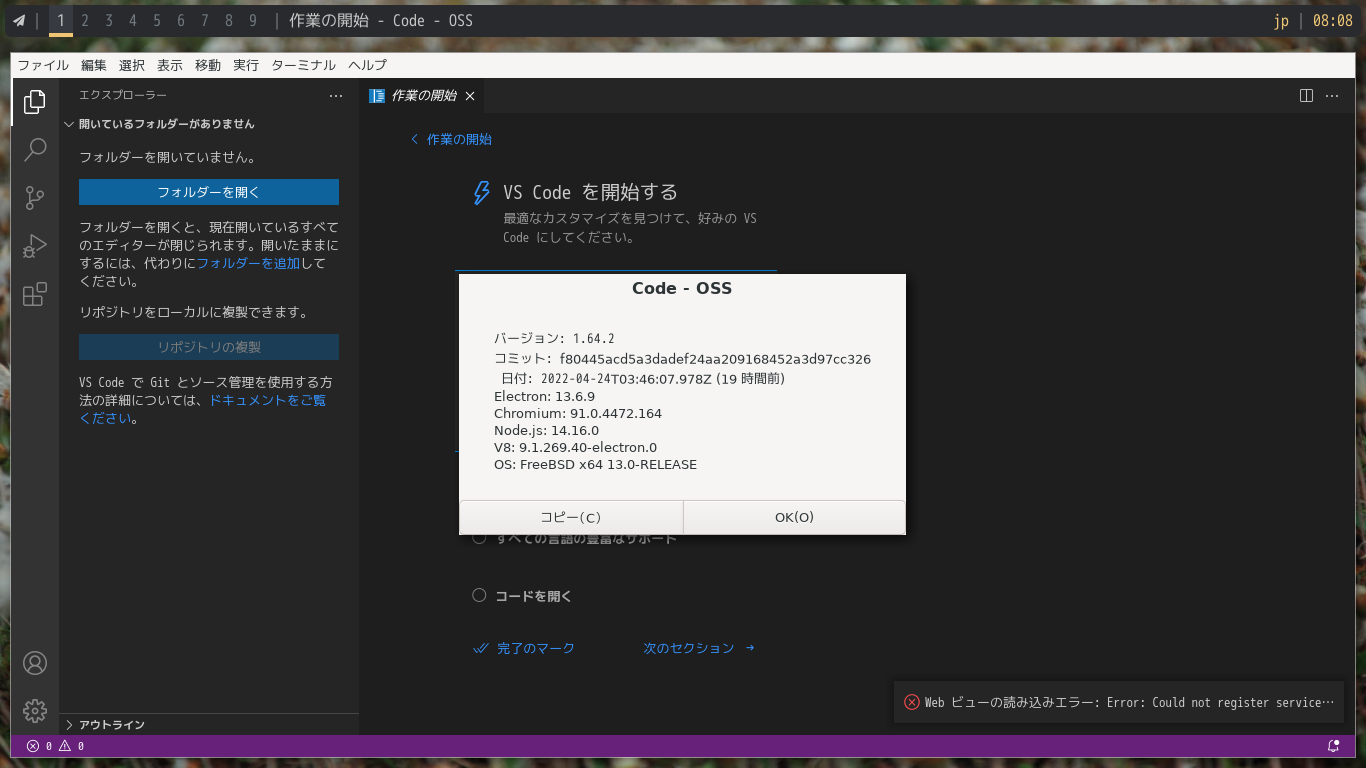The width and height of the screenshot is (1366, 768).
Task: Open the ターミナル menu
Action: point(304,65)
